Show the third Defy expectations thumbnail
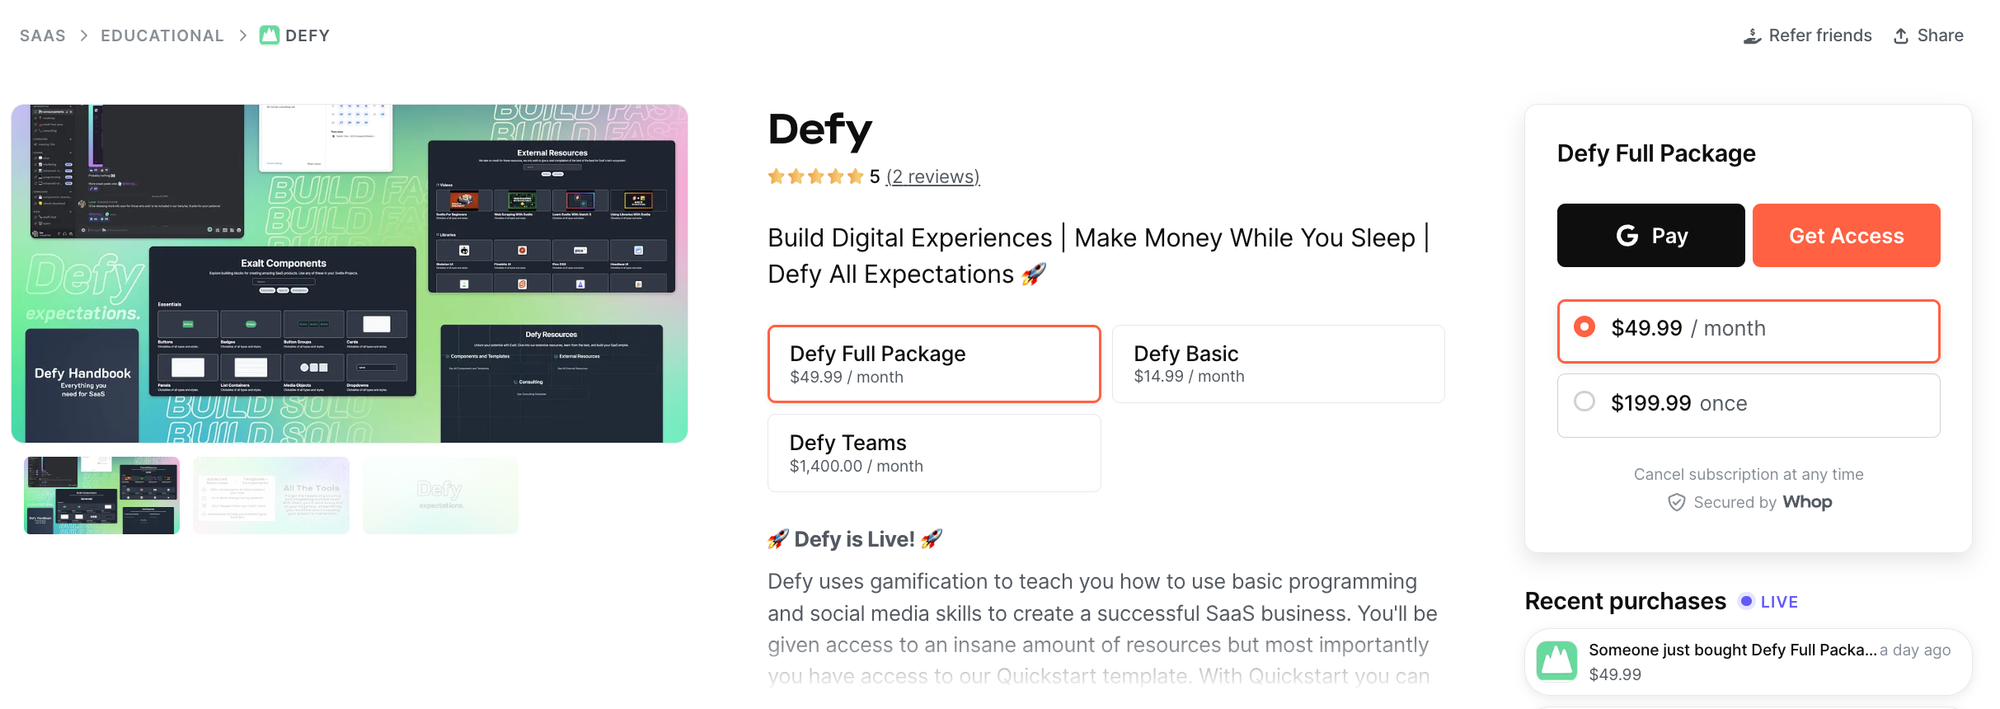This screenshot has height=709, width=2000. pyautogui.click(x=440, y=496)
